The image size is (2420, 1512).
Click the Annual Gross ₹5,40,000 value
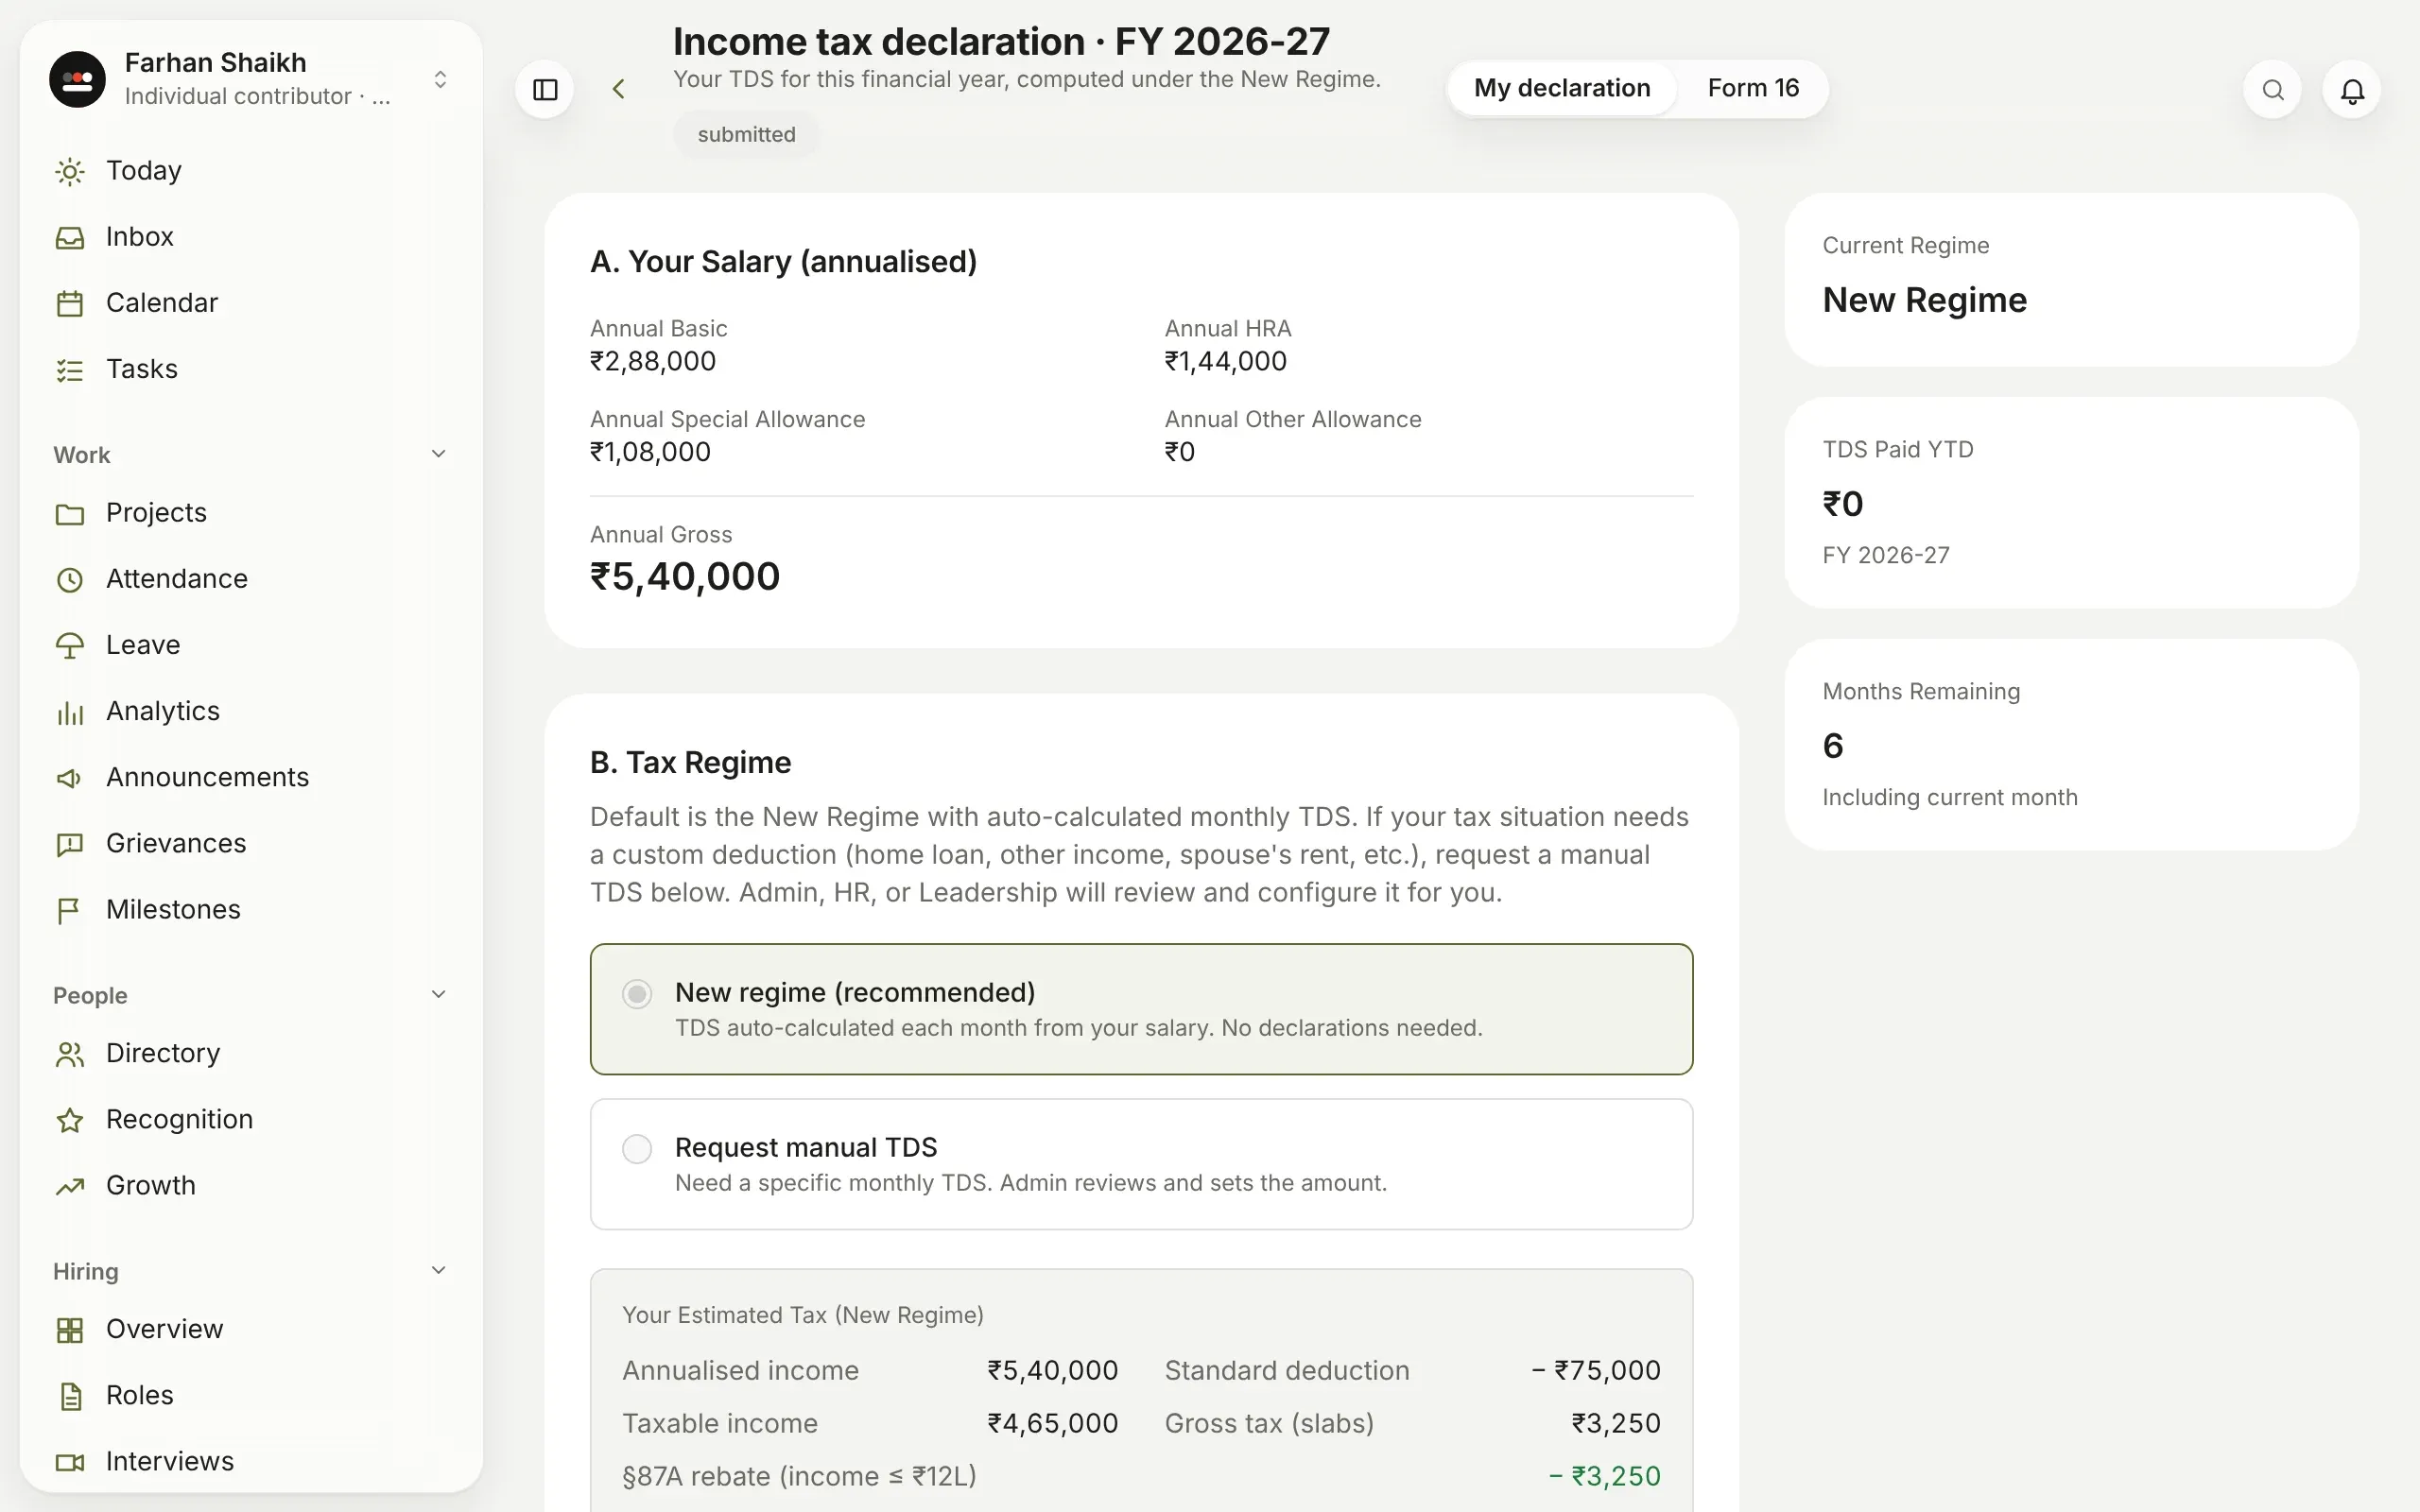685,577
